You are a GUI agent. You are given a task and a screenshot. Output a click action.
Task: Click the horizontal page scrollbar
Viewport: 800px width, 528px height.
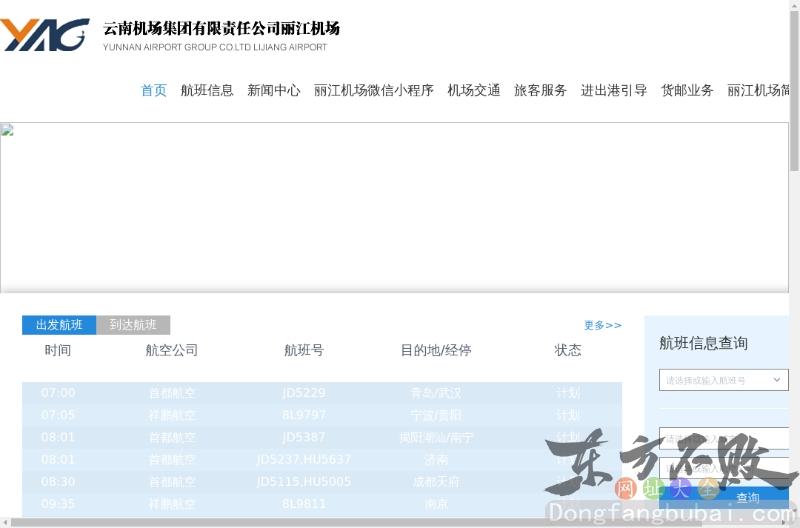click(x=355, y=523)
